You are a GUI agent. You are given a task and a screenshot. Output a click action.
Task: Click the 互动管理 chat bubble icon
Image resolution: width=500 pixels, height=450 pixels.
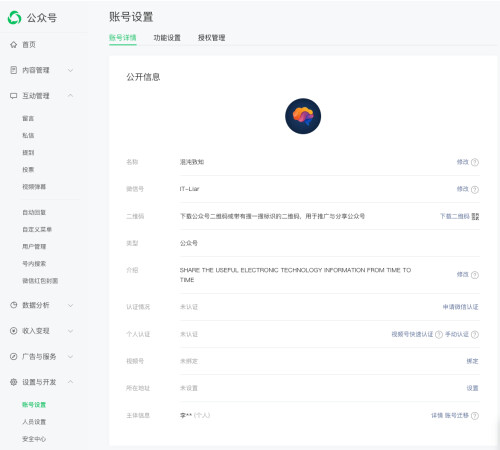[13, 96]
